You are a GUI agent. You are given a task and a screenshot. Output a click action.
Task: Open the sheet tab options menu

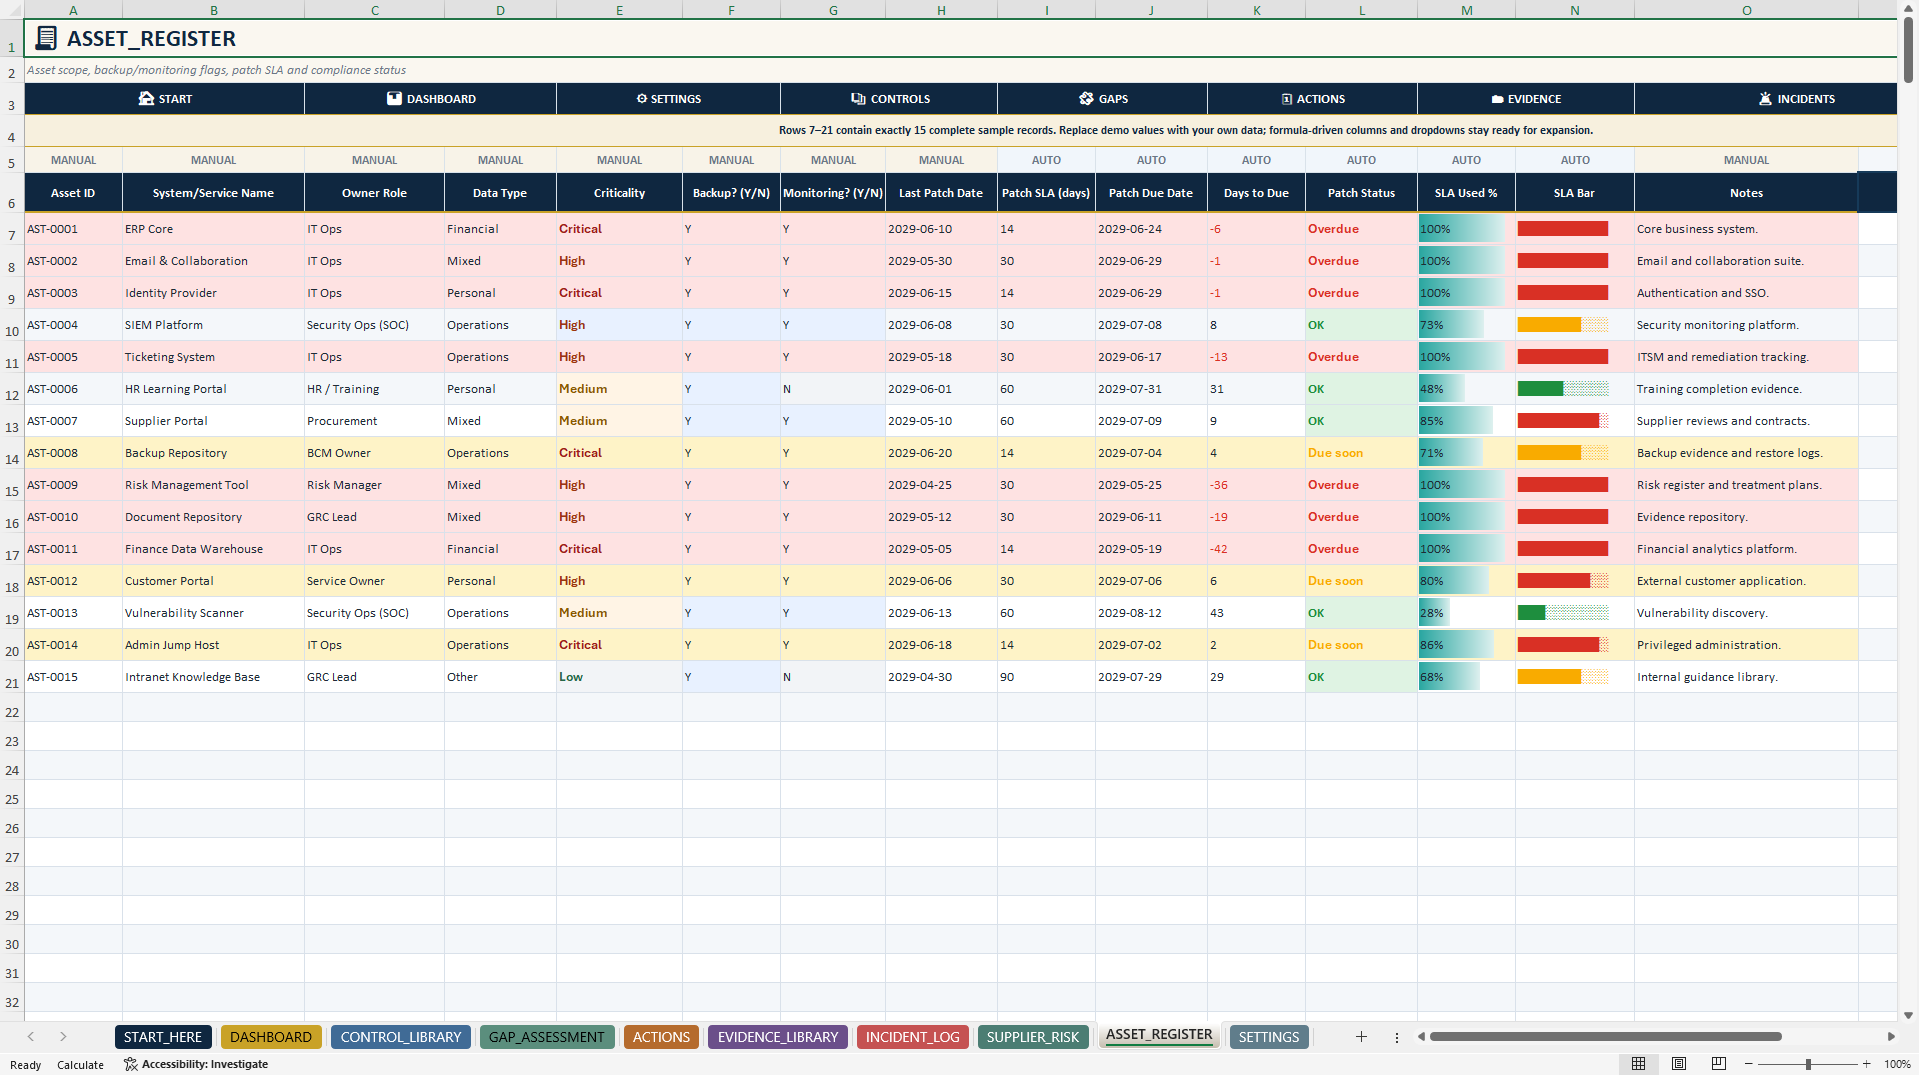pyautogui.click(x=1397, y=1037)
